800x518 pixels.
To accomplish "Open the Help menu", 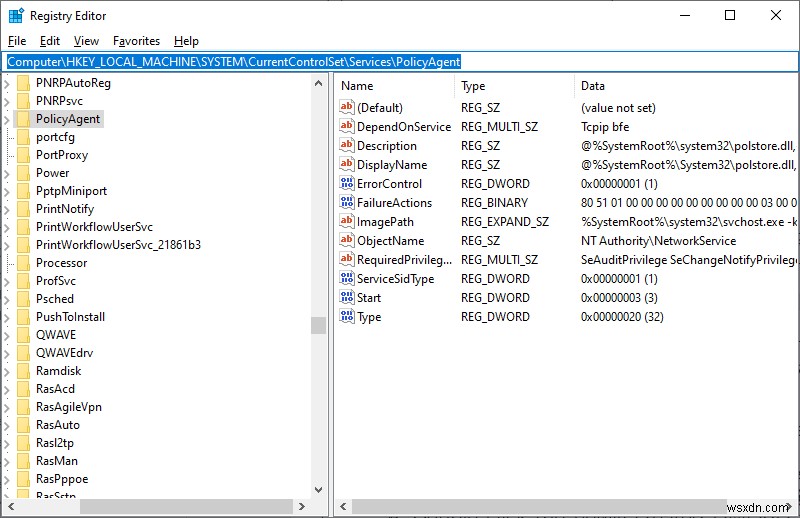I will [x=186, y=41].
